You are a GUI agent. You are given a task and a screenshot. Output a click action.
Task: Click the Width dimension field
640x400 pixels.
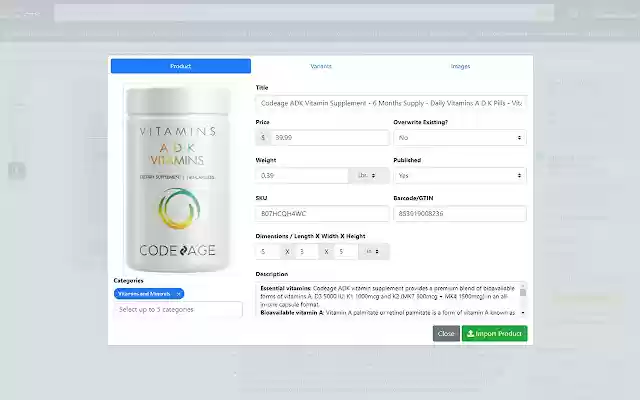tap(307, 251)
